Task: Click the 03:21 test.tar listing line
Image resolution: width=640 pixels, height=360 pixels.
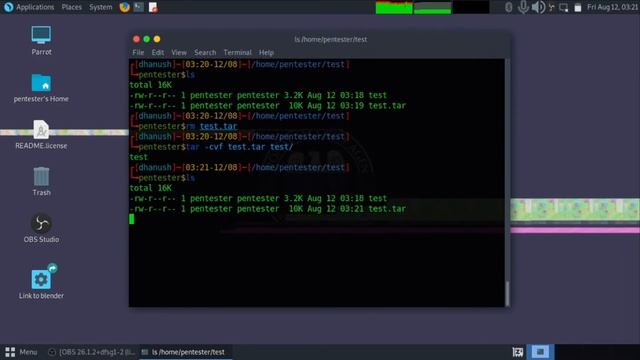Action: [x=268, y=209]
